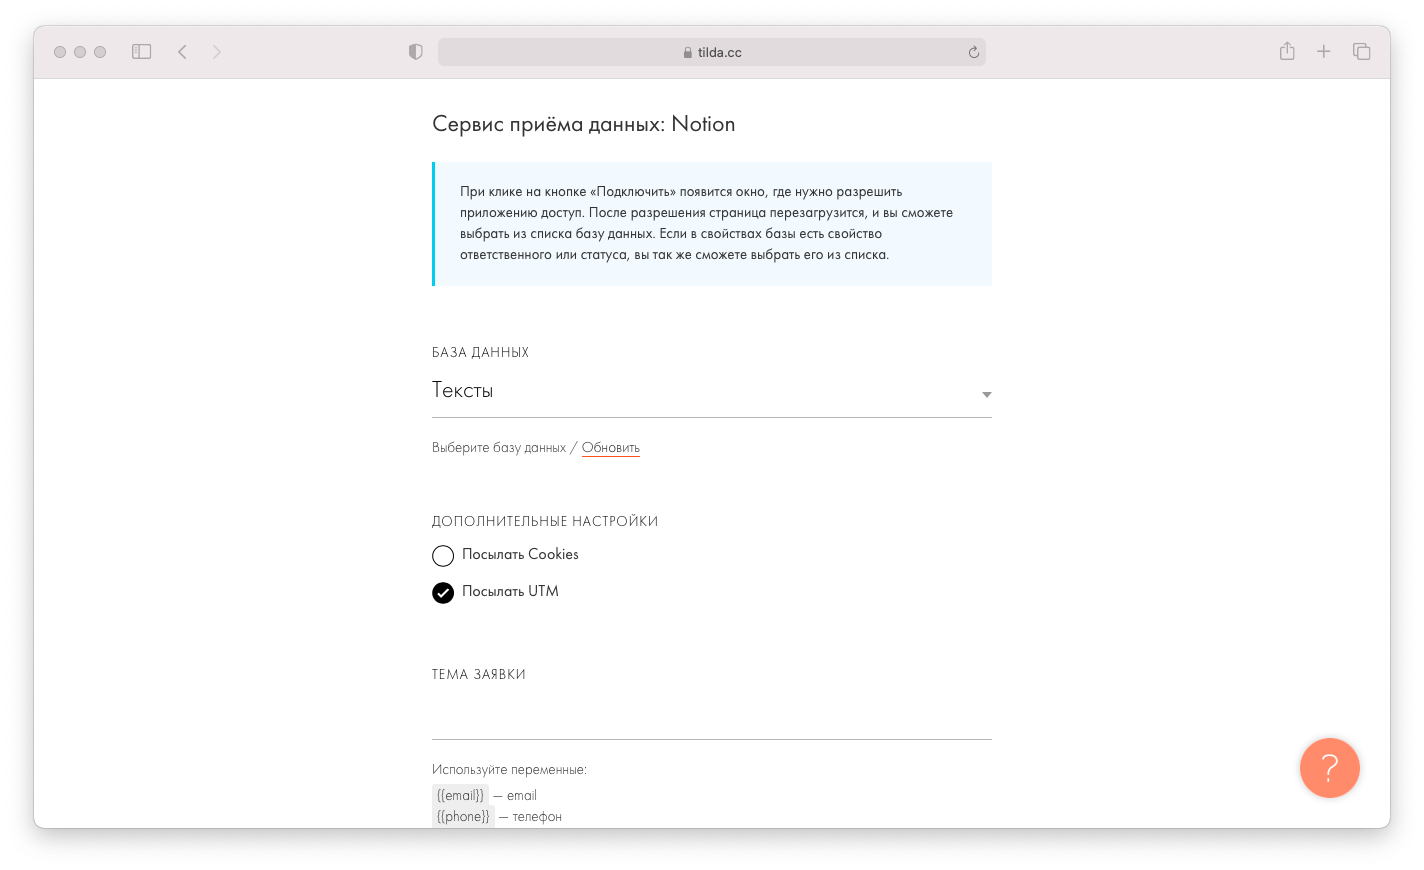Go forward with the forward arrow
This screenshot has width=1424, height=870.
tap(217, 52)
